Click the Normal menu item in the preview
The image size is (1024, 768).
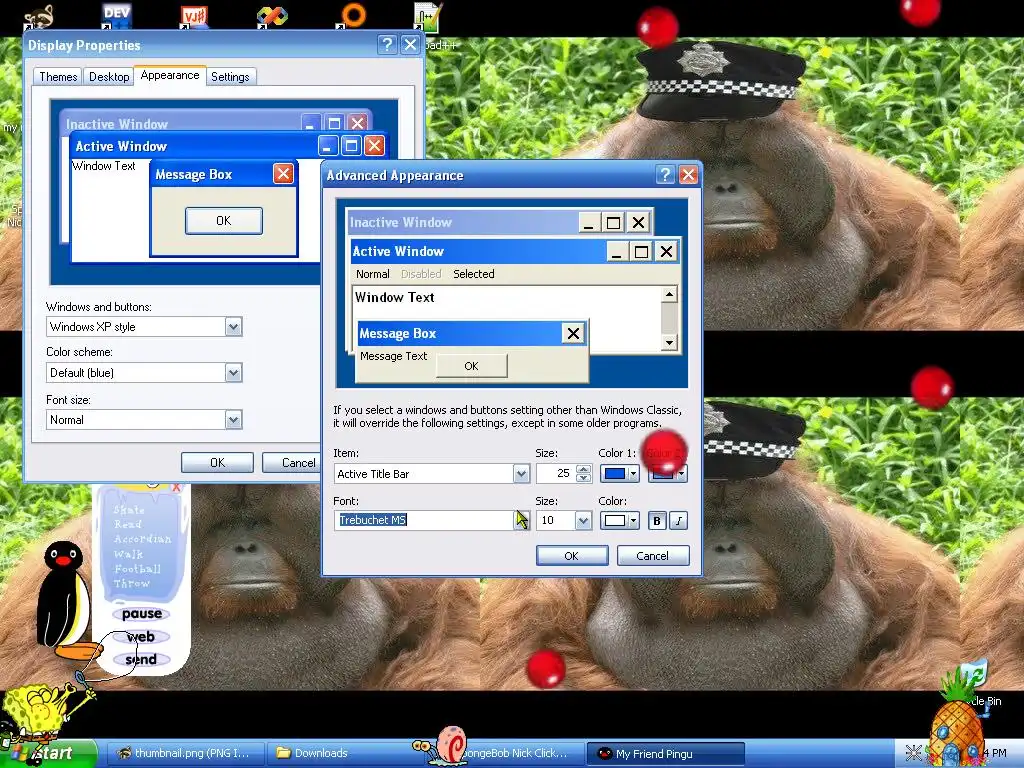(372, 274)
